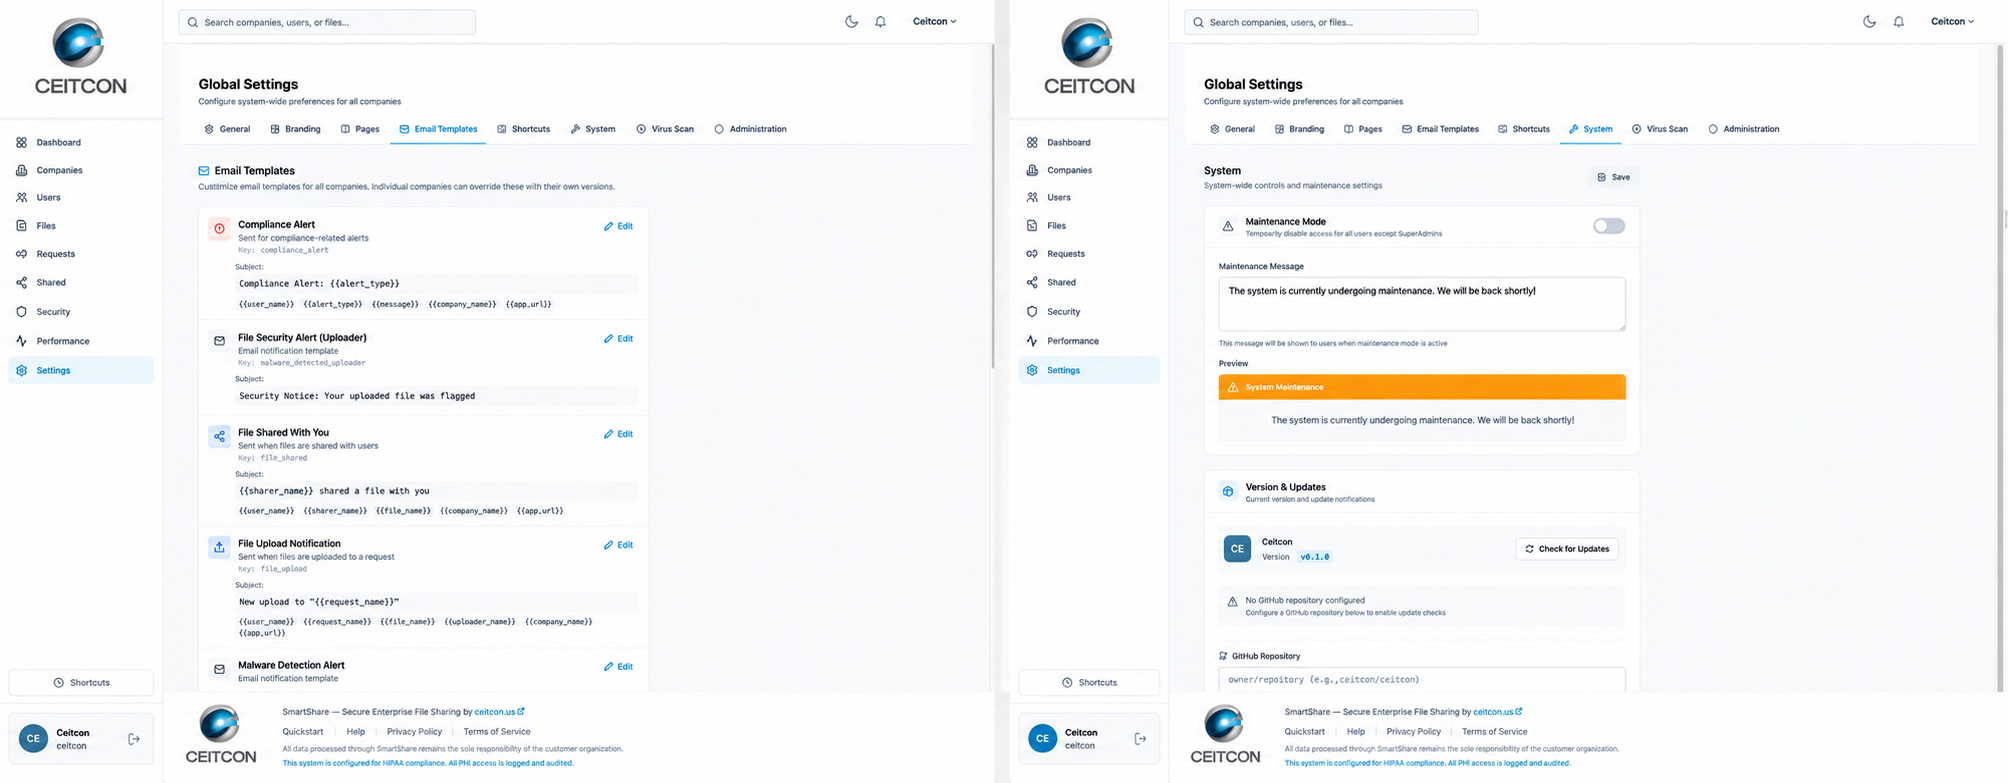Screen dimensions: 2008x783
Task: Click the Maintenance Message text area
Action: coord(1422,304)
